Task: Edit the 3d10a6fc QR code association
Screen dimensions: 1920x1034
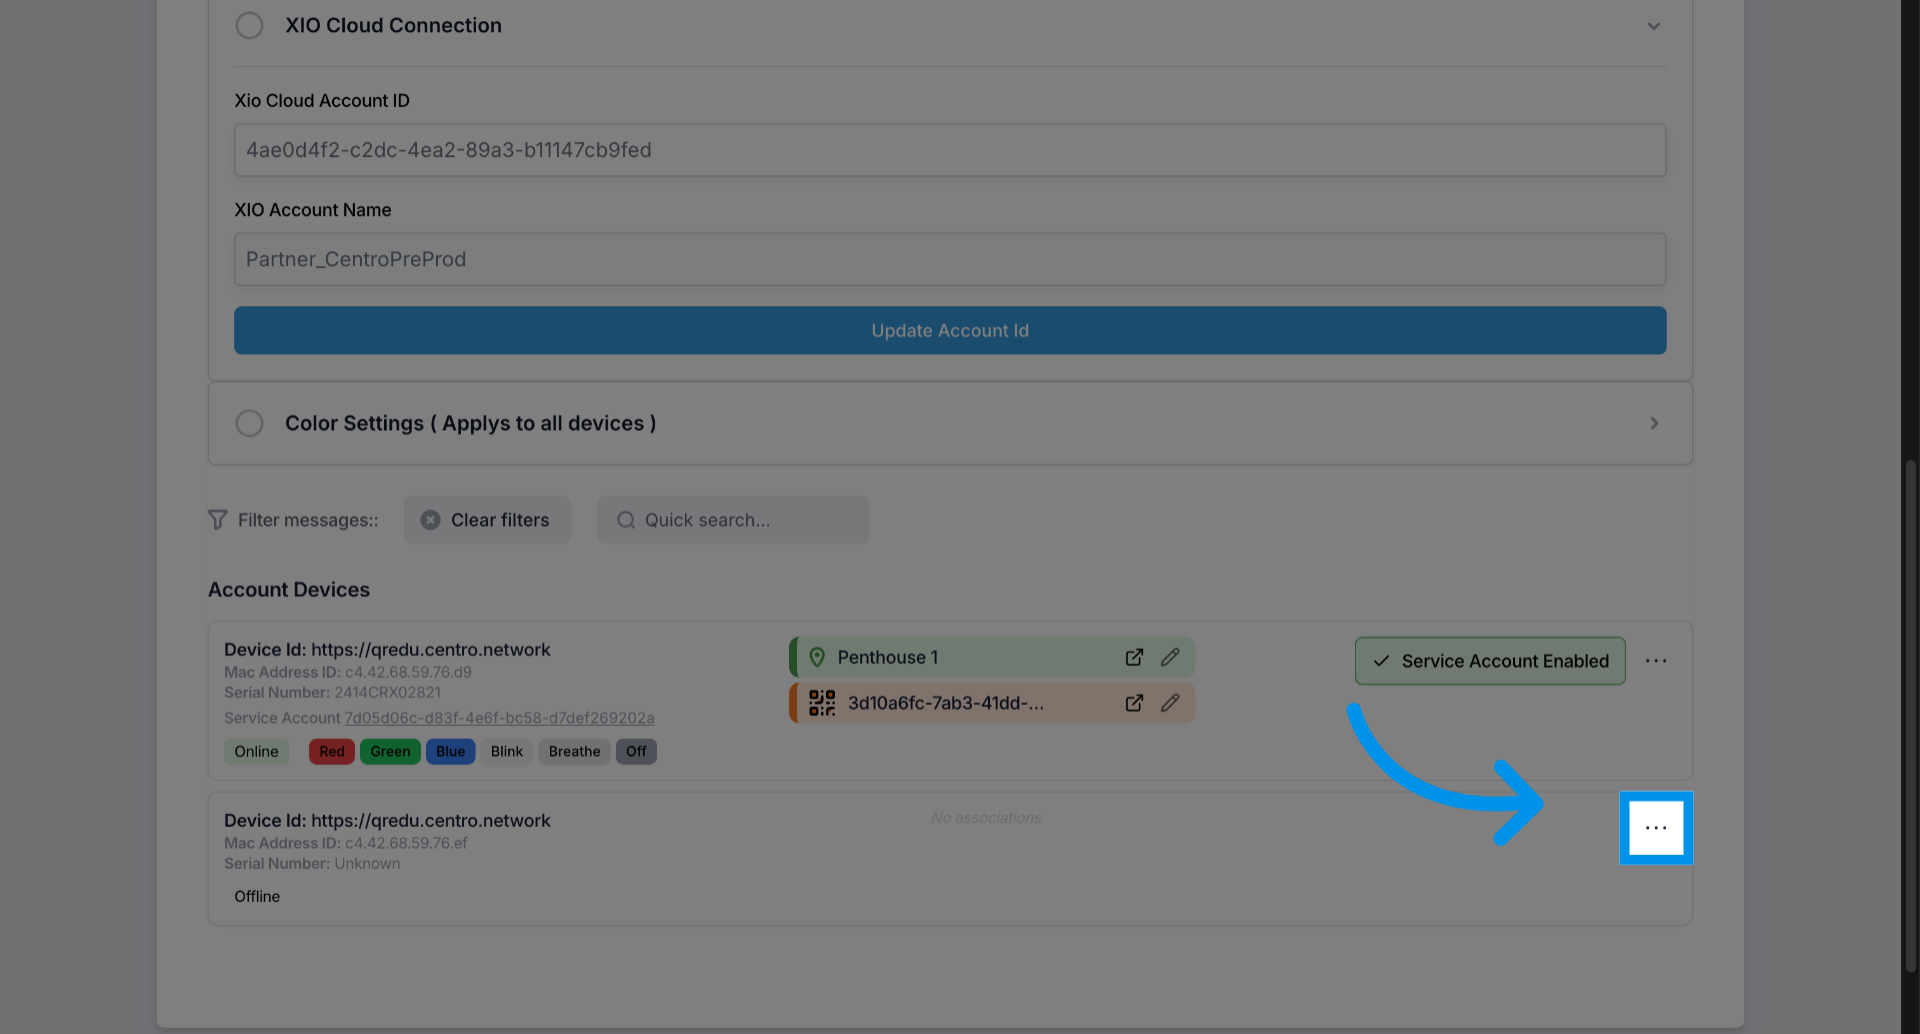Action: pyautogui.click(x=1170, y=703)
